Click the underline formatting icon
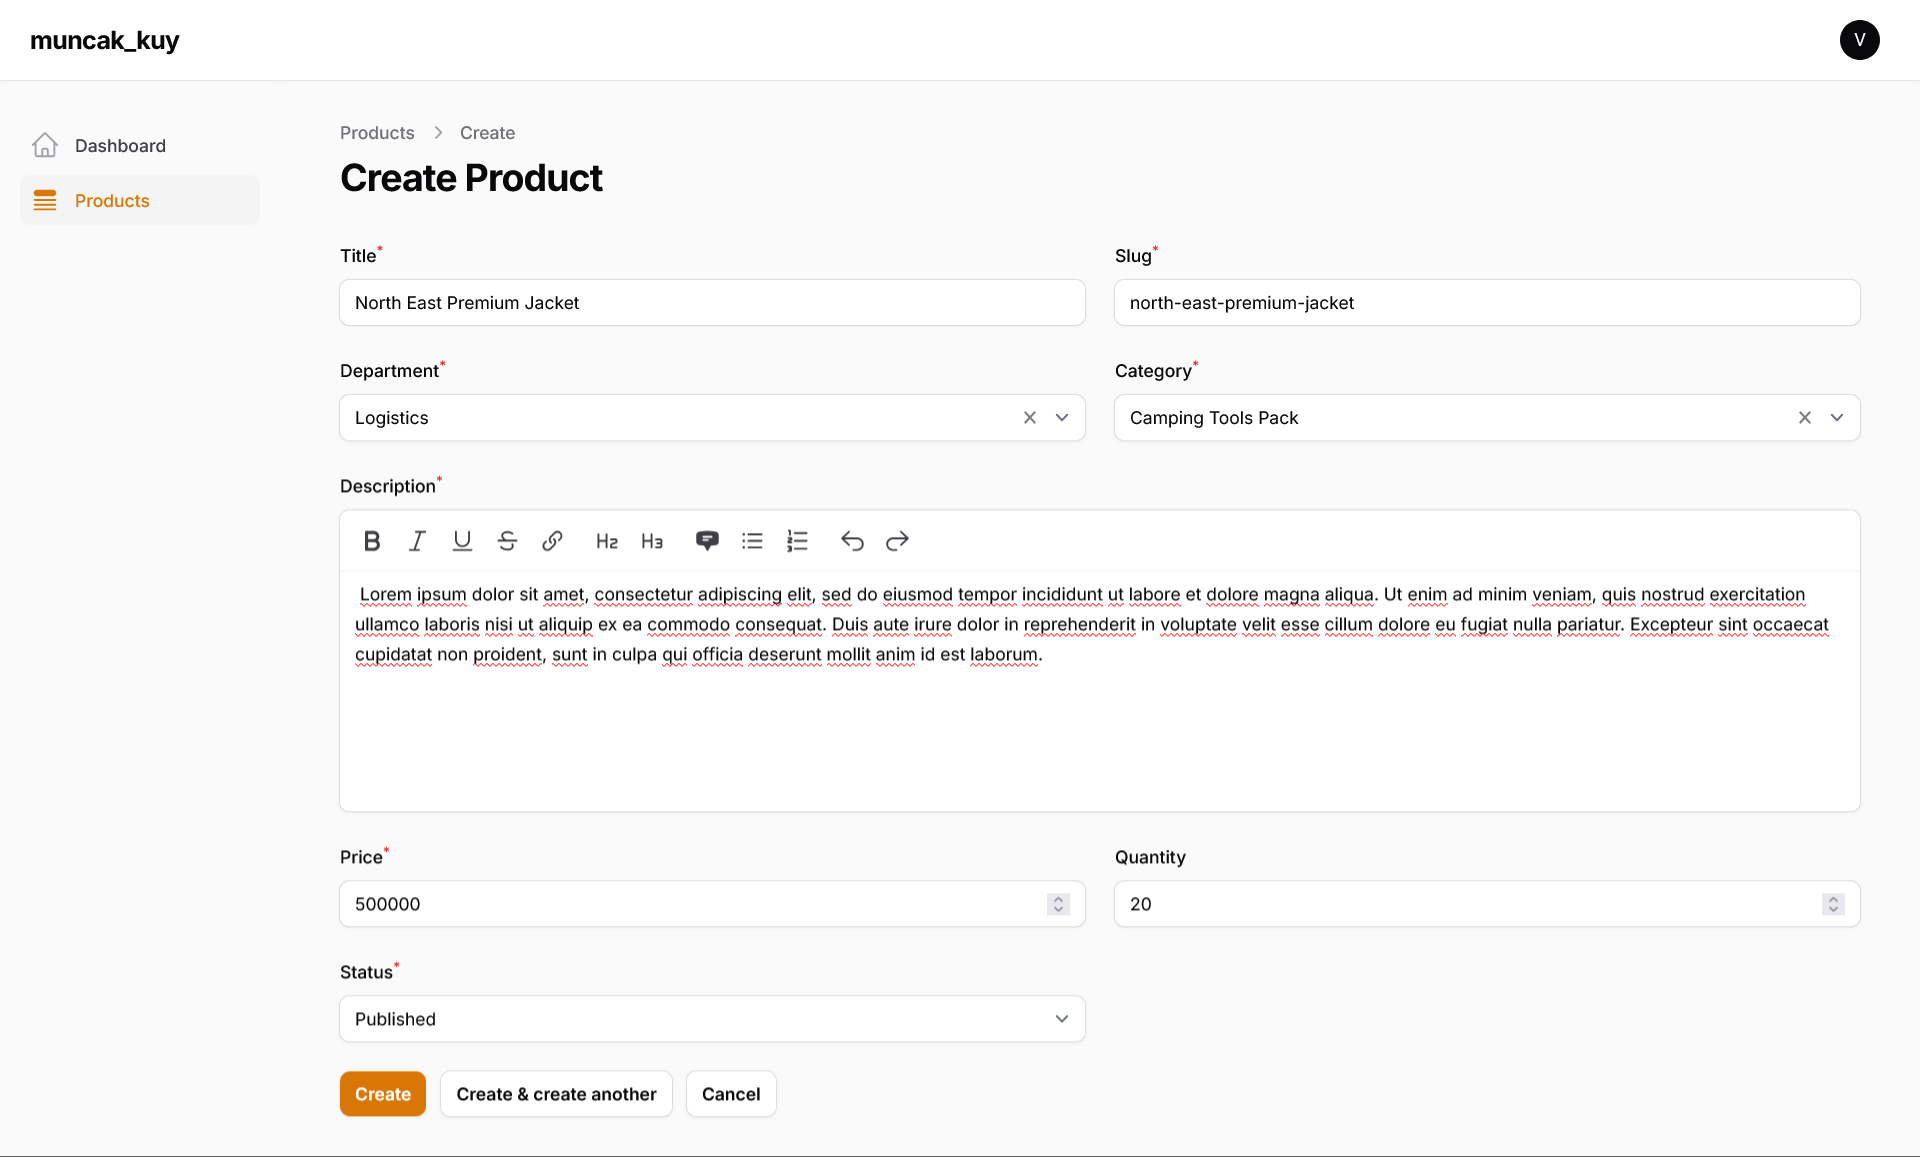Image resolution: width=1920 pixels, height=1157 pixels. pyautogui.click(x=462, y=541)
